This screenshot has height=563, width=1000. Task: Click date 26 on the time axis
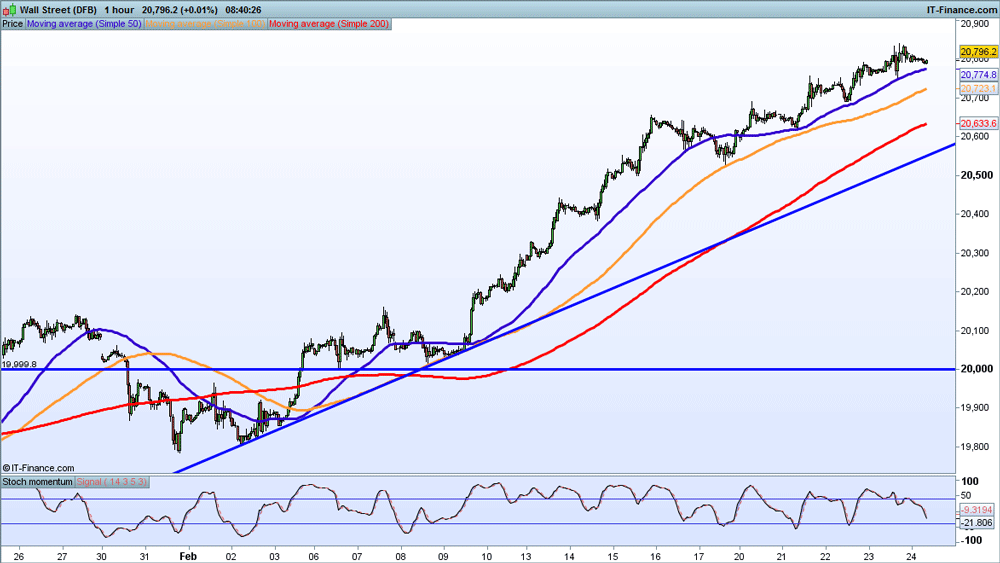point(18,556)
